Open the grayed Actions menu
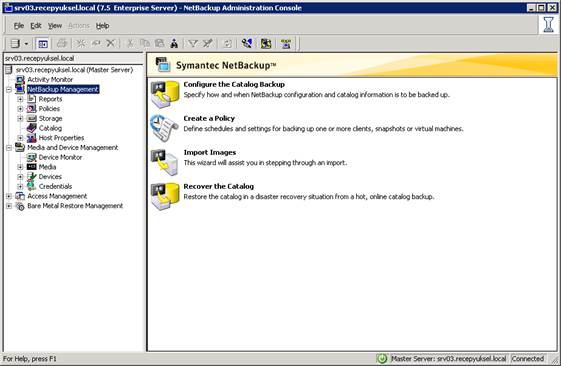 coord(78,26)
